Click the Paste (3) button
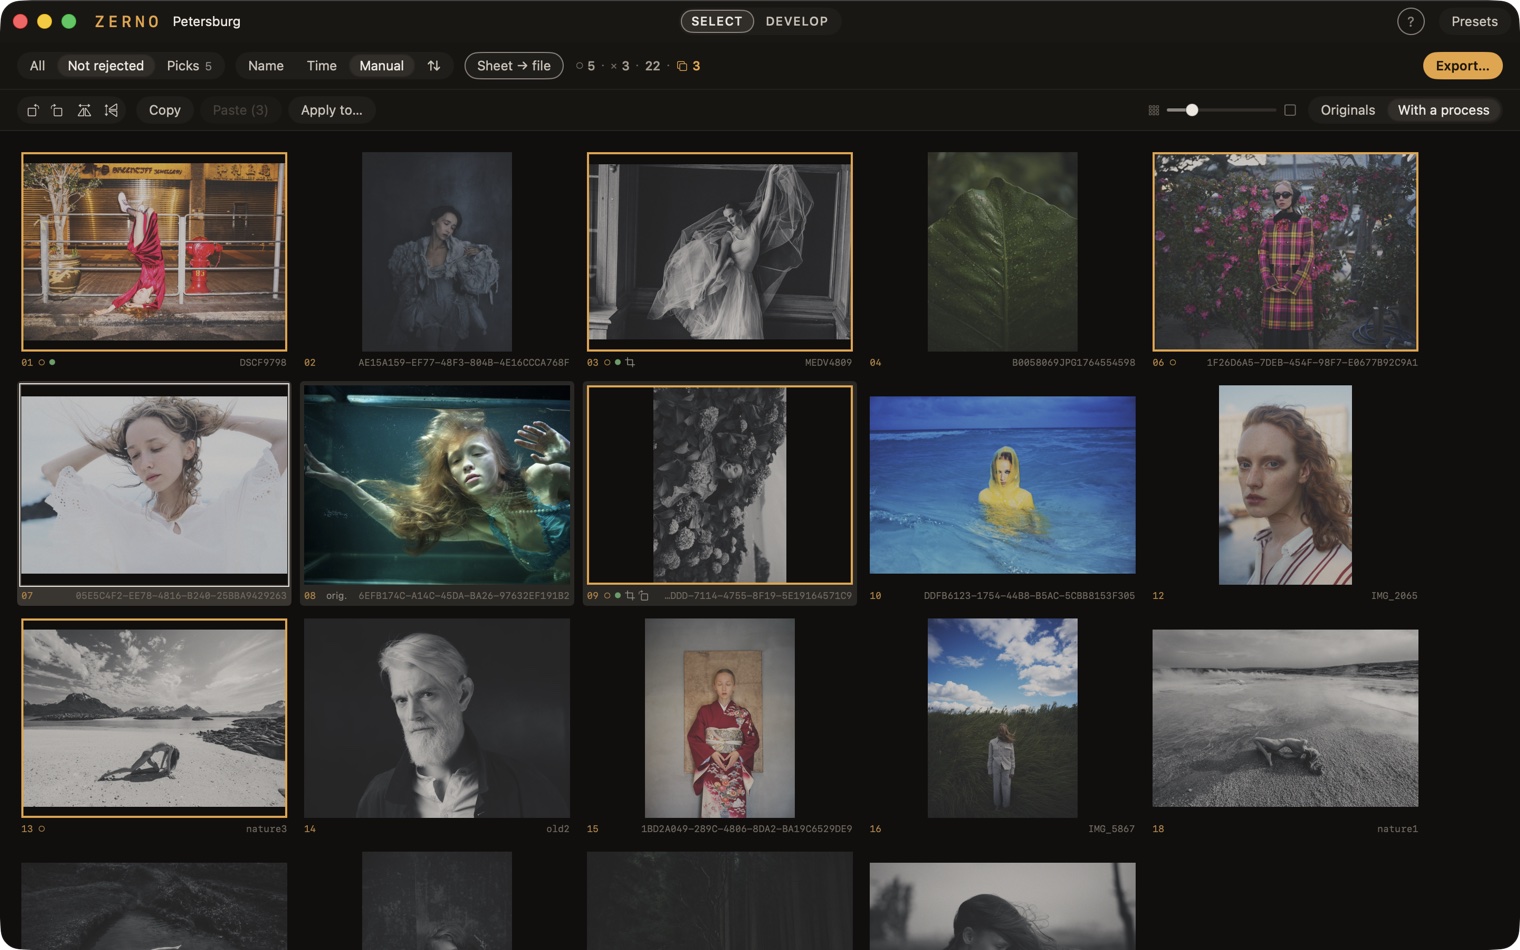 click(240, 110)
